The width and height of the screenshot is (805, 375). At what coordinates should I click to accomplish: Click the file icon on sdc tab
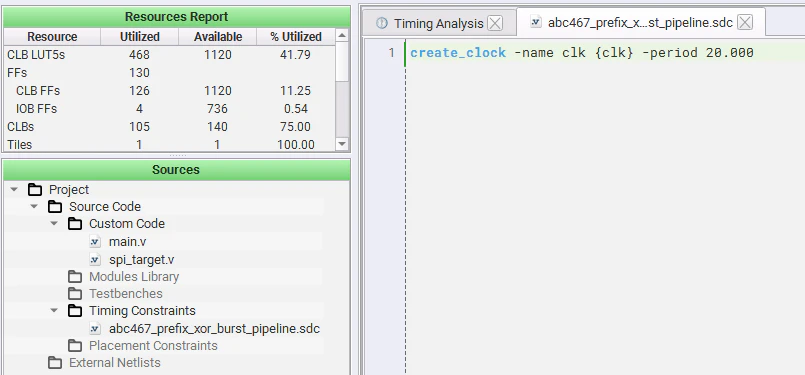(x=536, y=22)
